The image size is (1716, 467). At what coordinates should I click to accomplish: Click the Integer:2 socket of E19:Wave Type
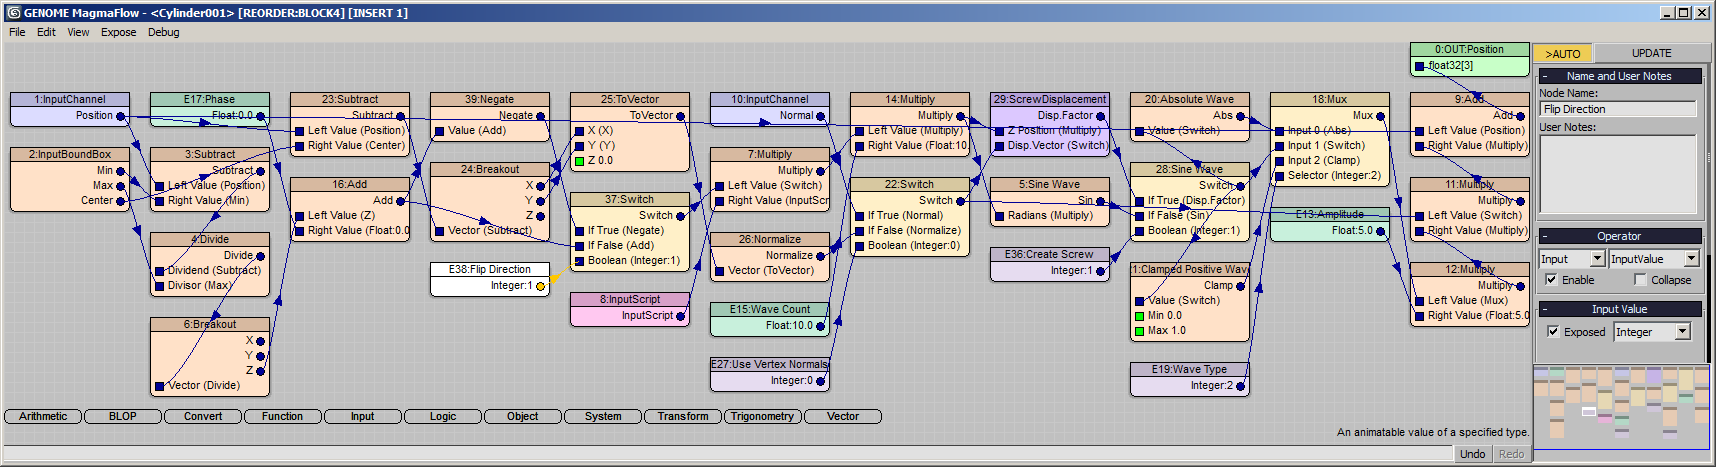[x=1241, y=386]
